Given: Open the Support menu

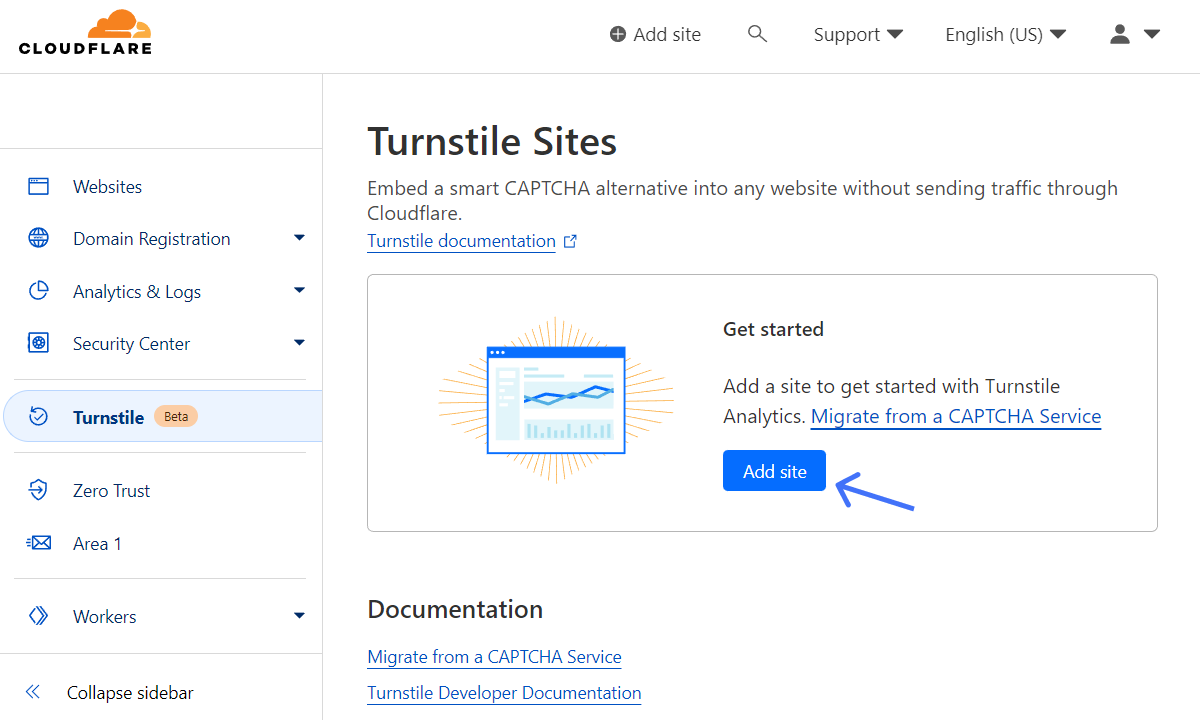Looking at the screenshot, I should 858,33.
